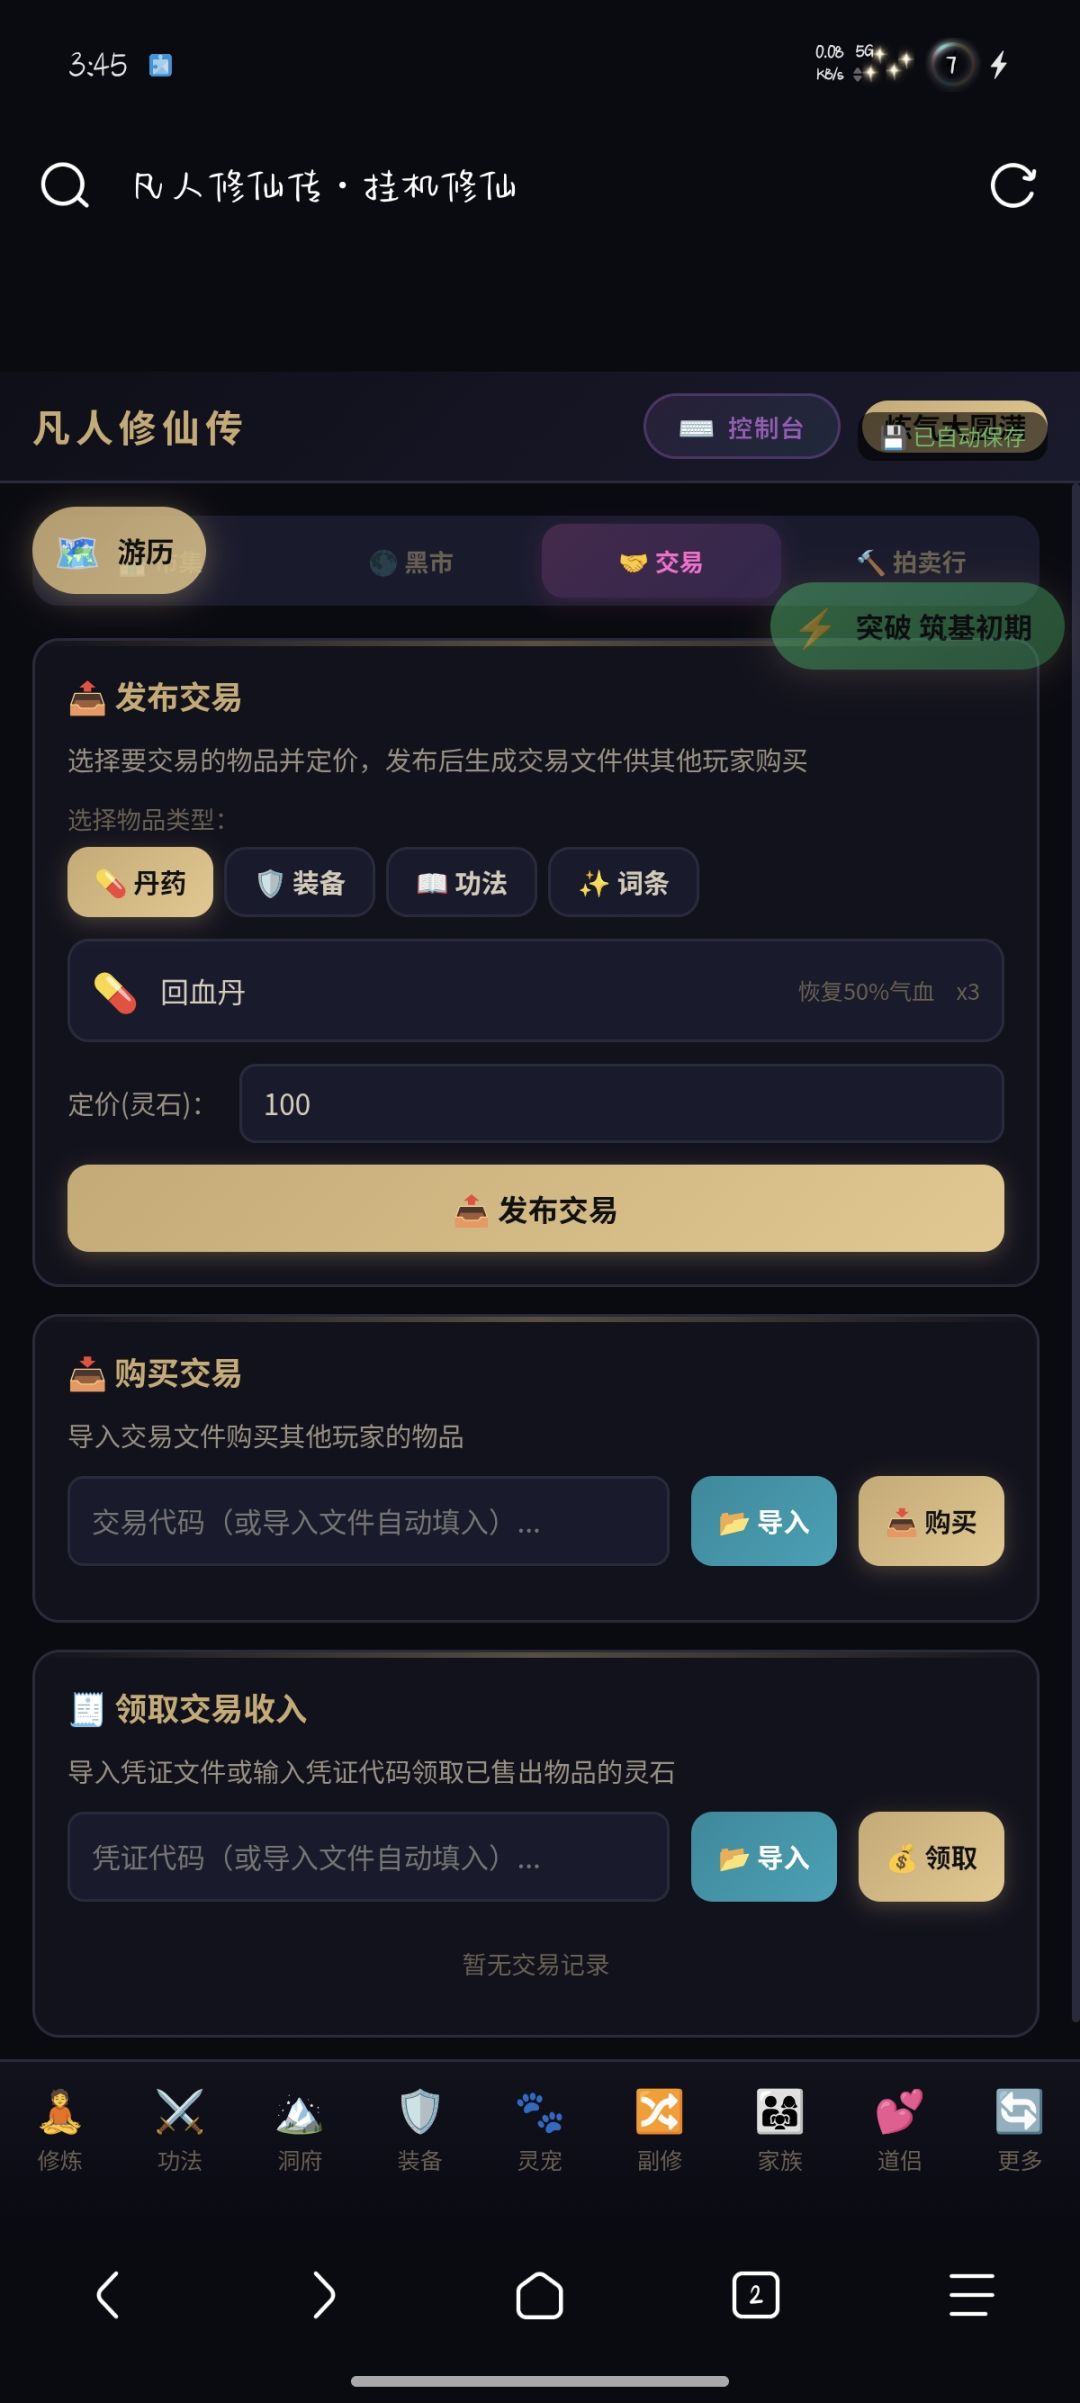Select the 装备 item type

point(300,883)
